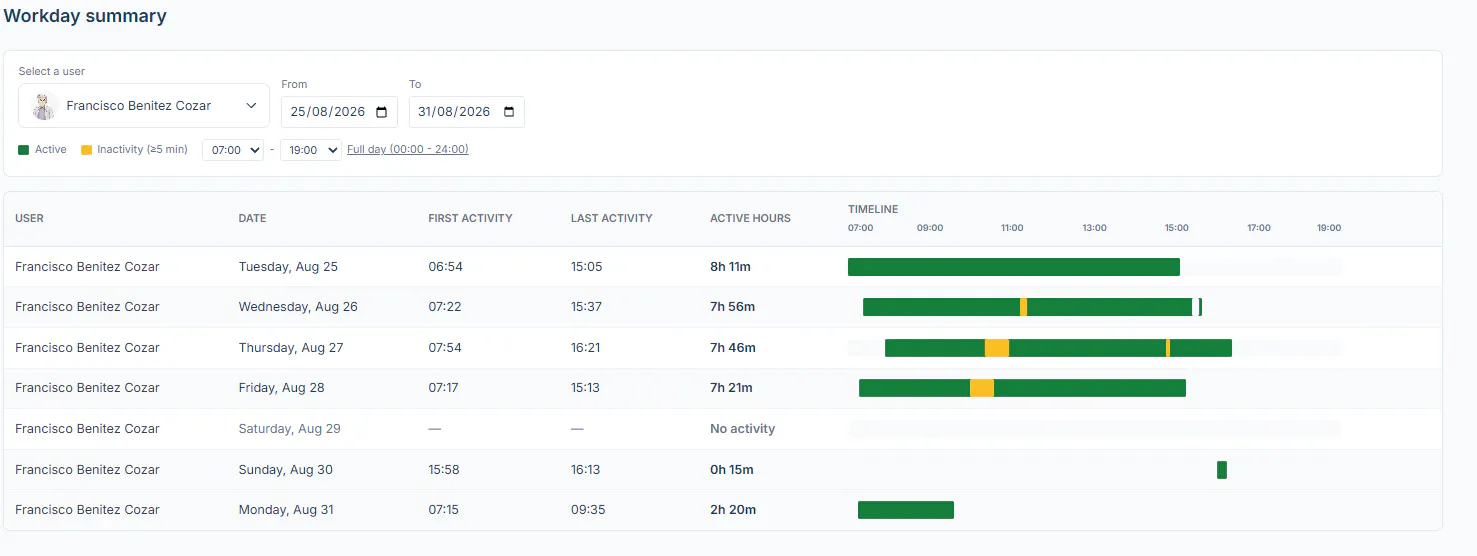The width and height of the screenshot is (1477, 556).
Task: Click the DATE column header
Action: pos(253,218)
